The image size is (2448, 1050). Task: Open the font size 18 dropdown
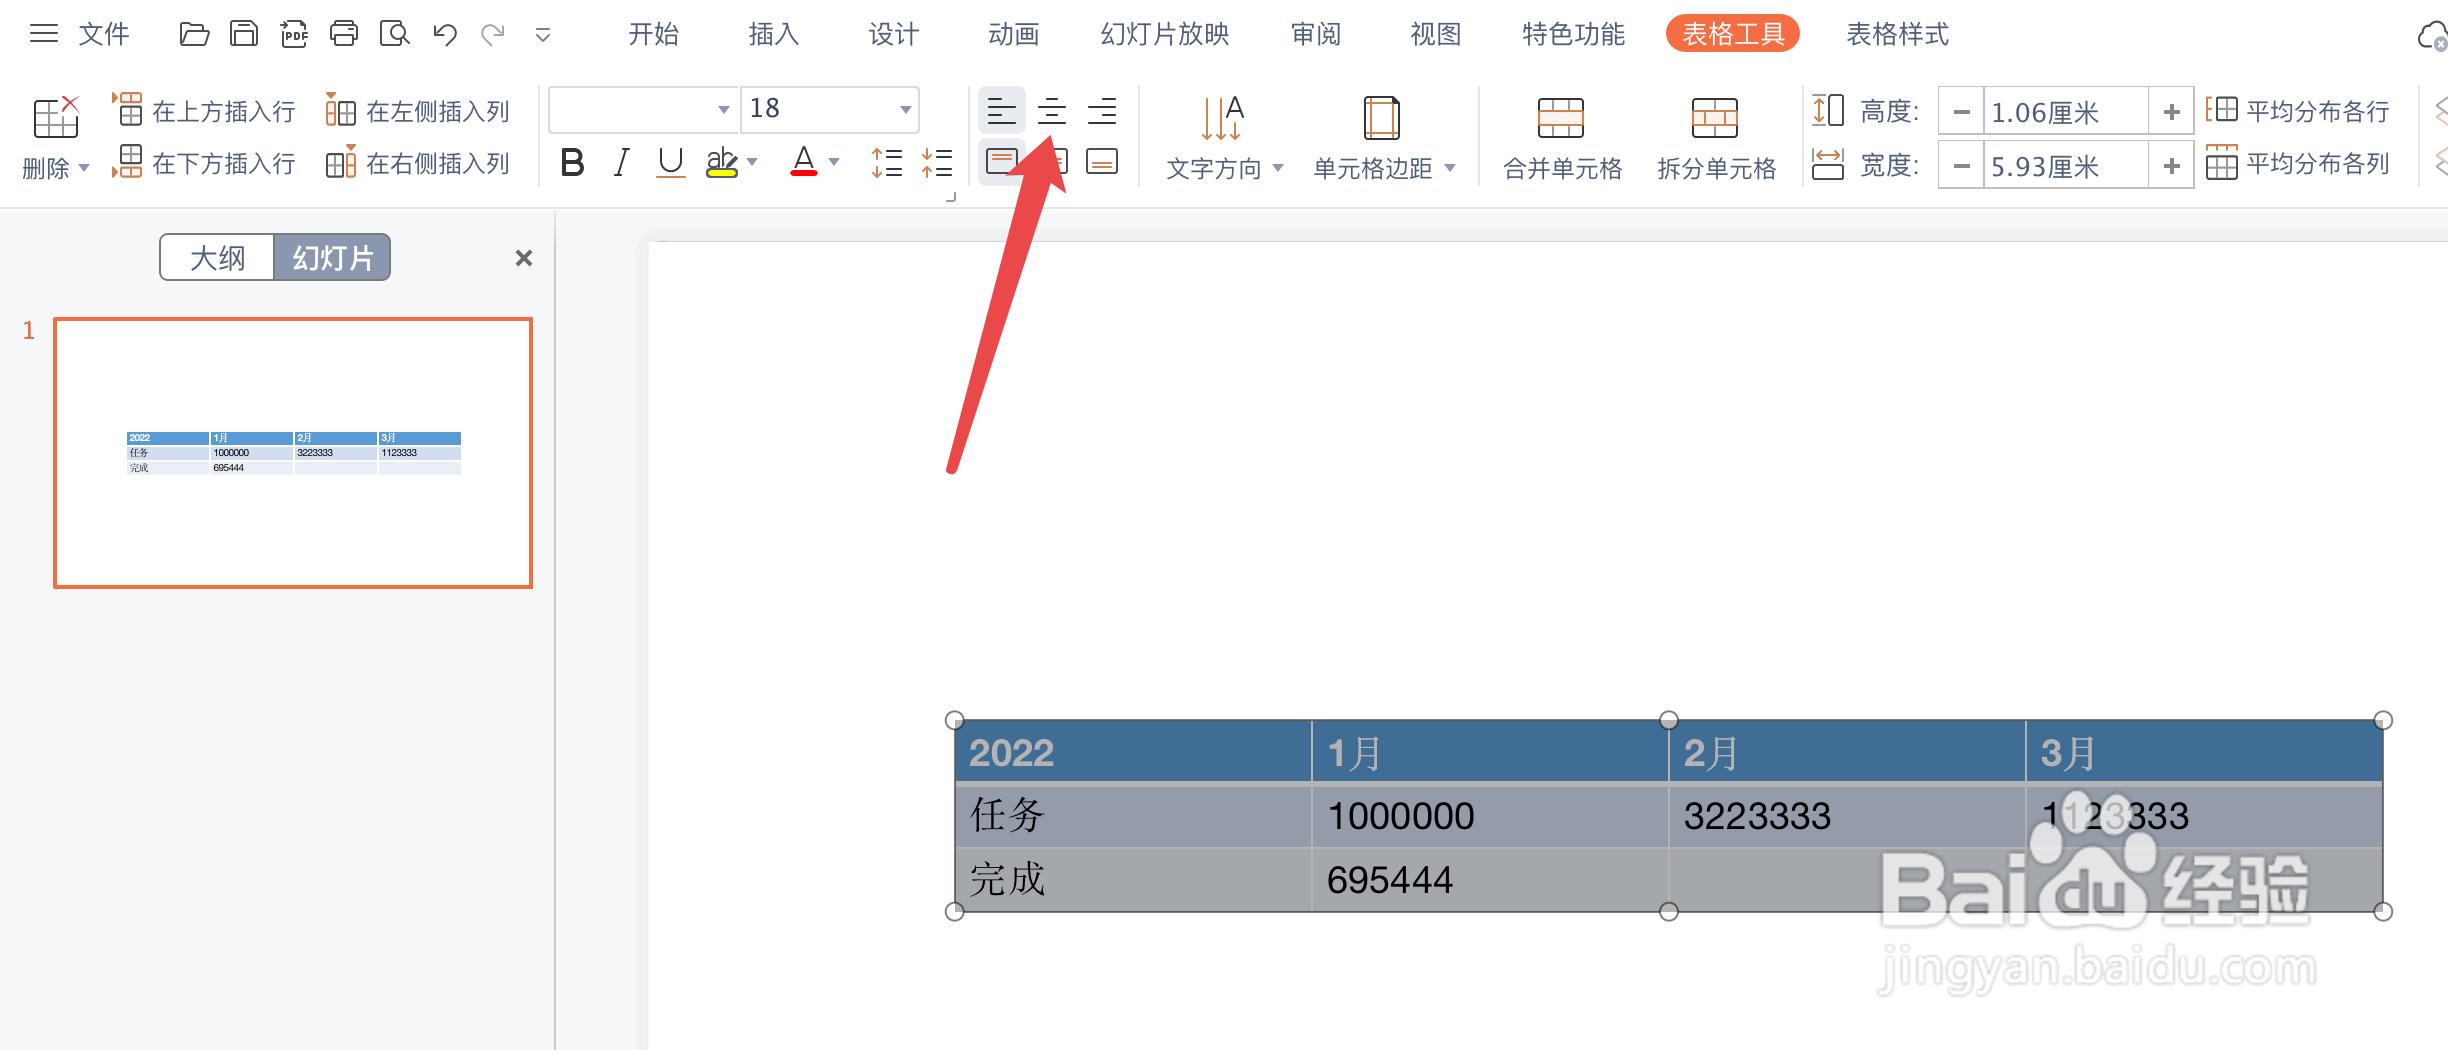[x=905, y=109]
